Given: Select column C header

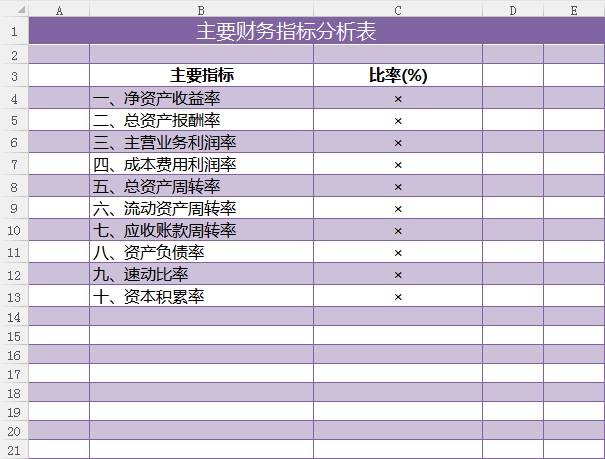Looking at the screenshot, I should coord(398,10).
